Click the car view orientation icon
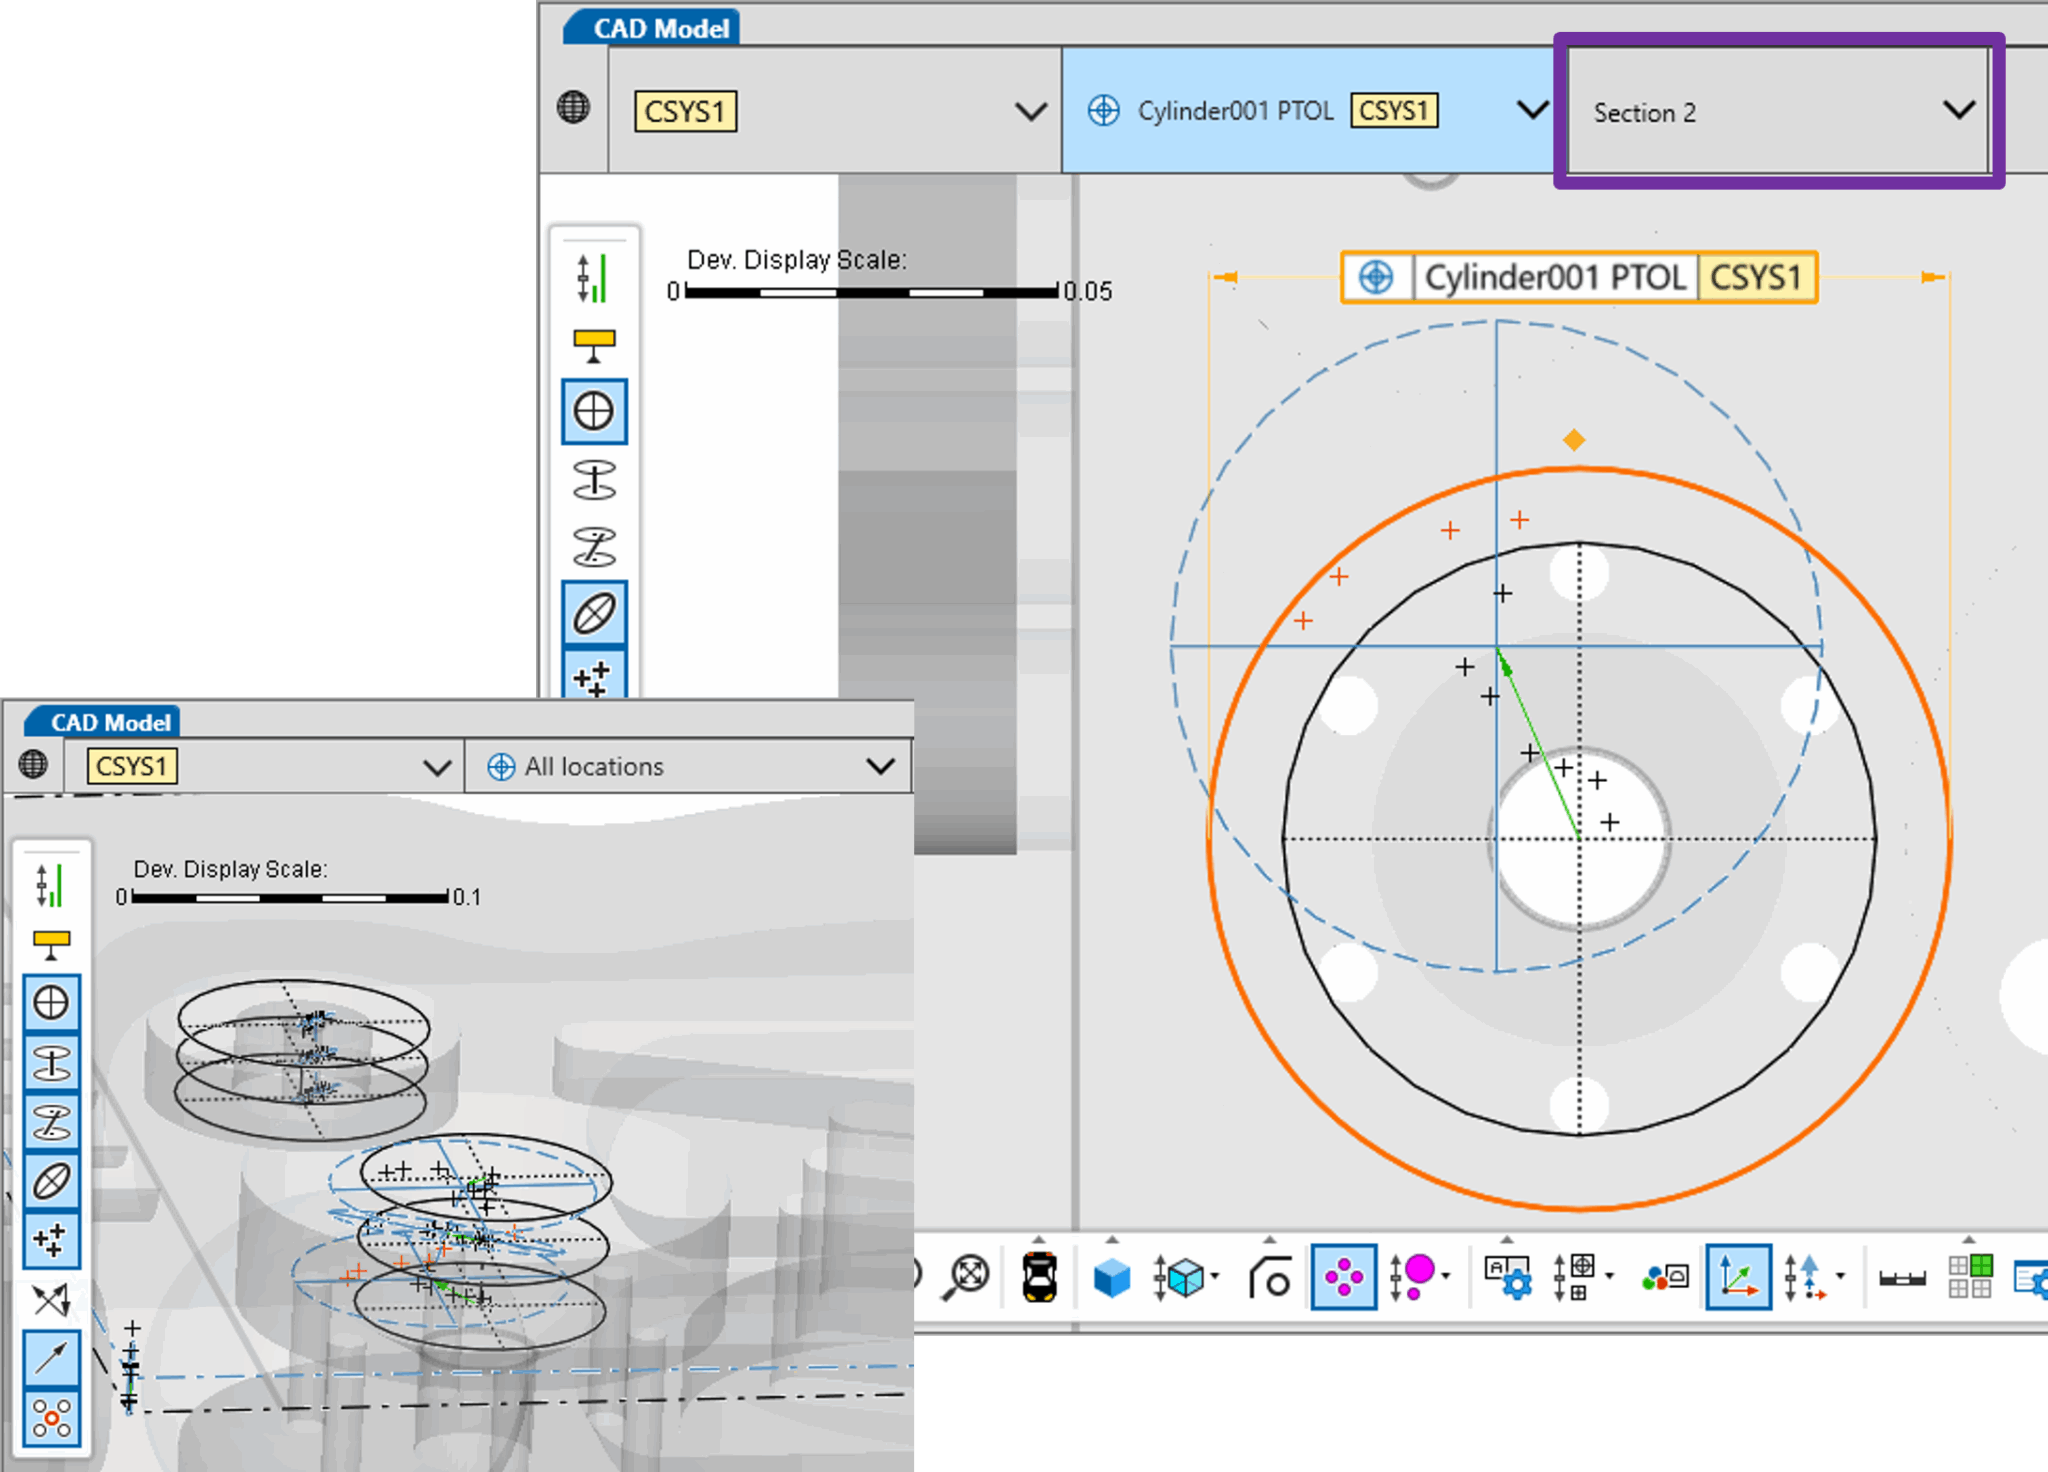 point(1039,1277)
